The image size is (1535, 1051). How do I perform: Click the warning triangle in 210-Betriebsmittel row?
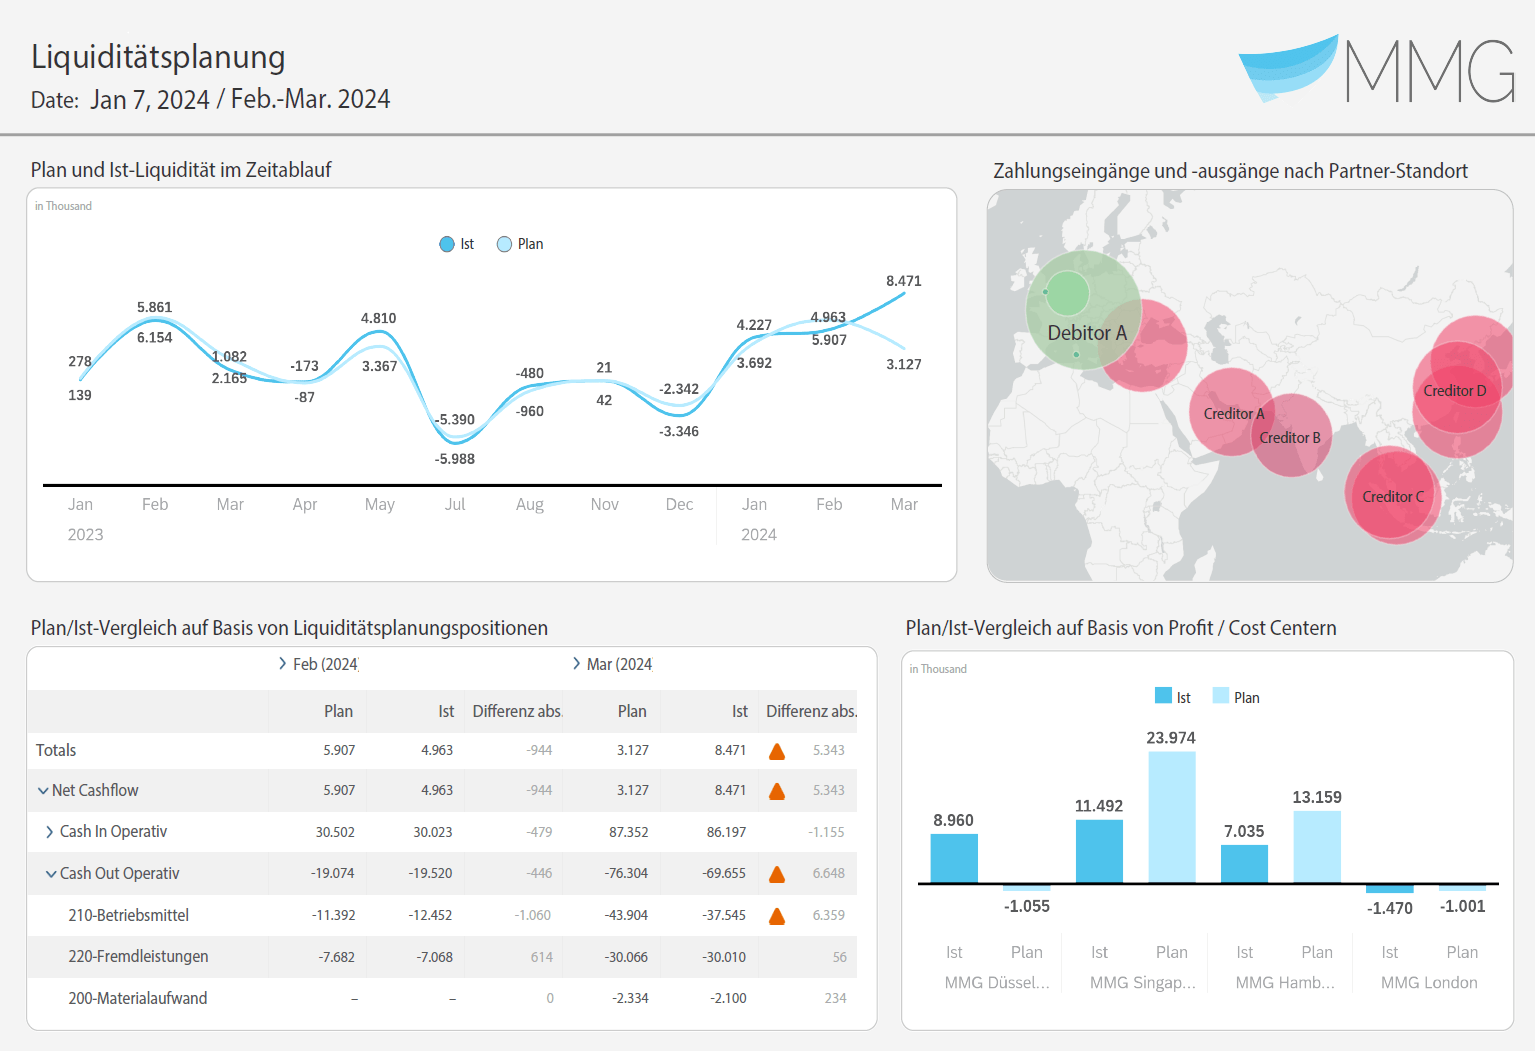[x=777, y=916]
